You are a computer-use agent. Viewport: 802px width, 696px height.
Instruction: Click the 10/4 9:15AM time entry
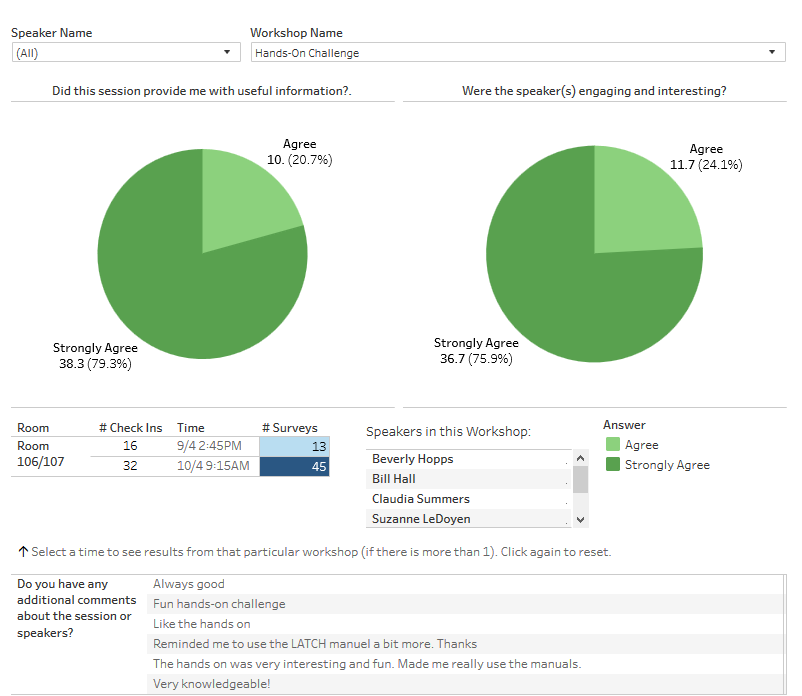point(213,466)
